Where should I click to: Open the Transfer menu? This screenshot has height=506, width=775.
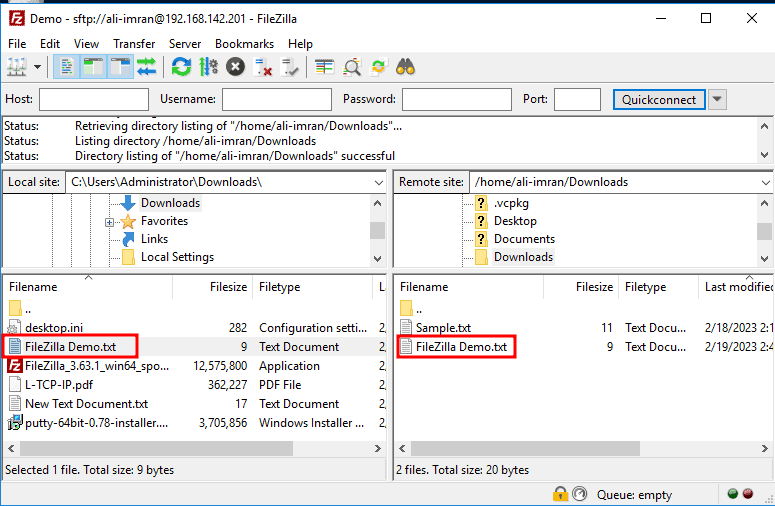[134, 44]
